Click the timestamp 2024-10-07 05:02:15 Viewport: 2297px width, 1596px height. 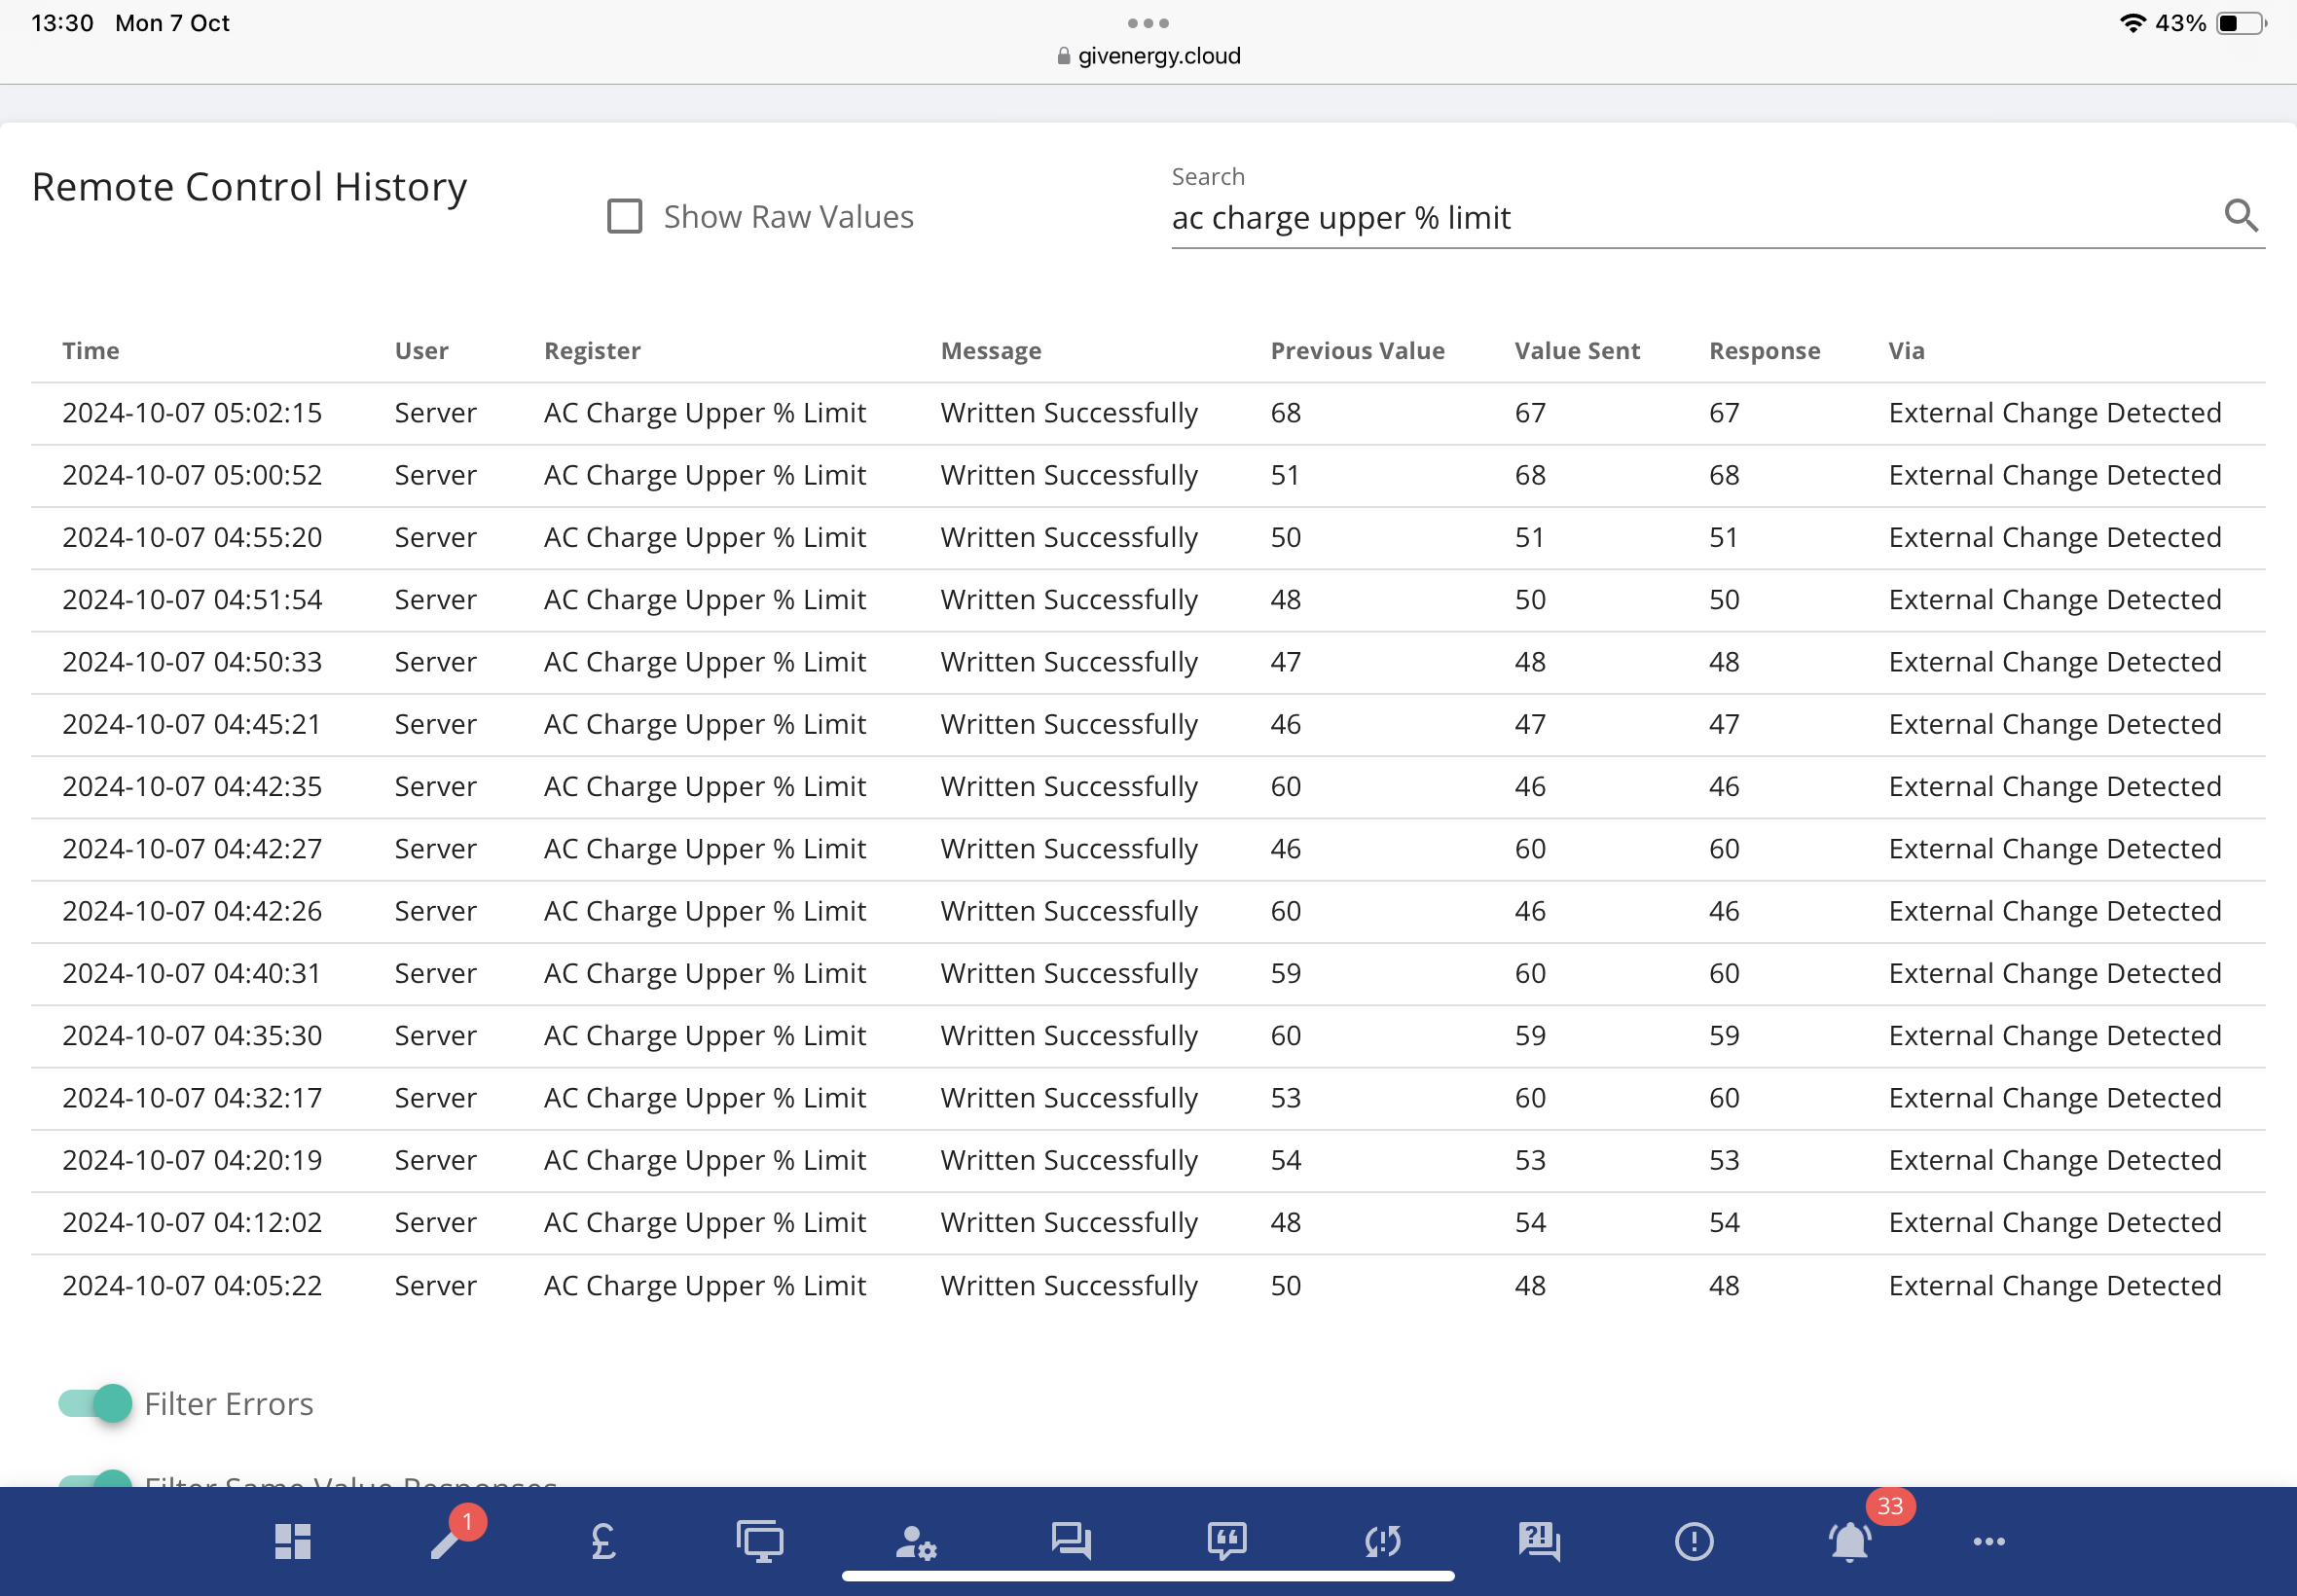pos(192,413)
